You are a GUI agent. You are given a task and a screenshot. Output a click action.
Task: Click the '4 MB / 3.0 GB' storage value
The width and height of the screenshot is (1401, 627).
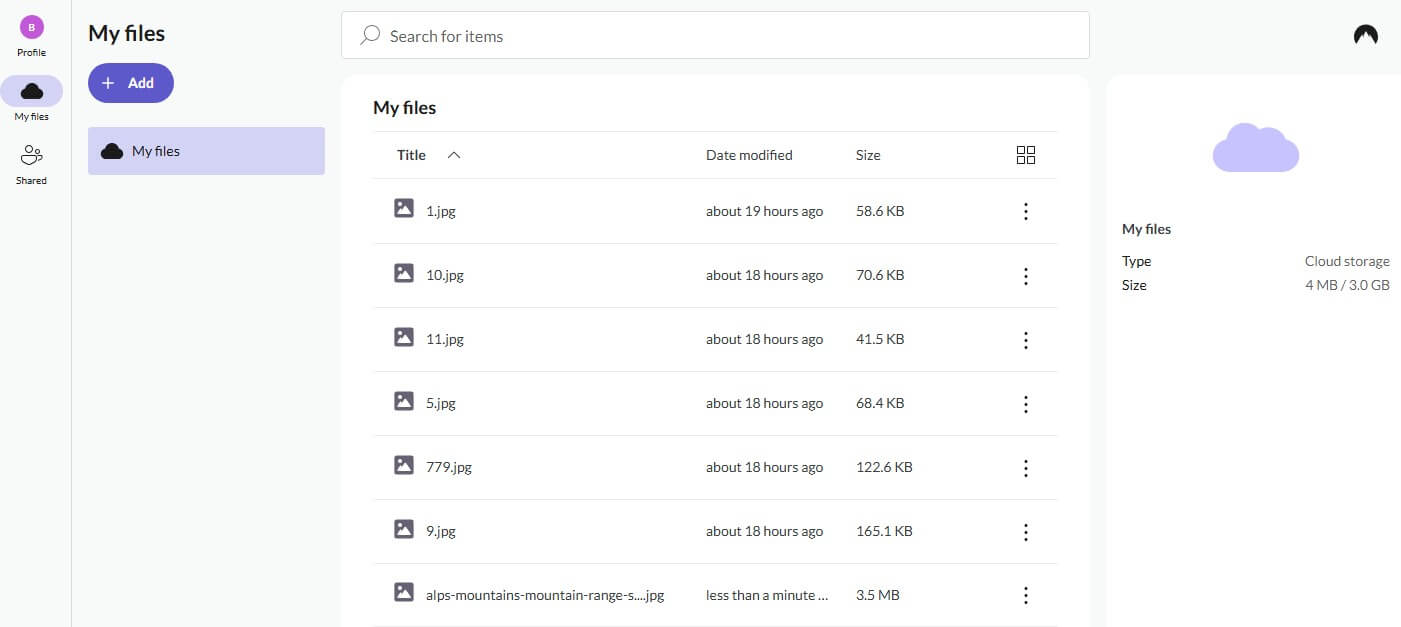(x=1347, y=285)
